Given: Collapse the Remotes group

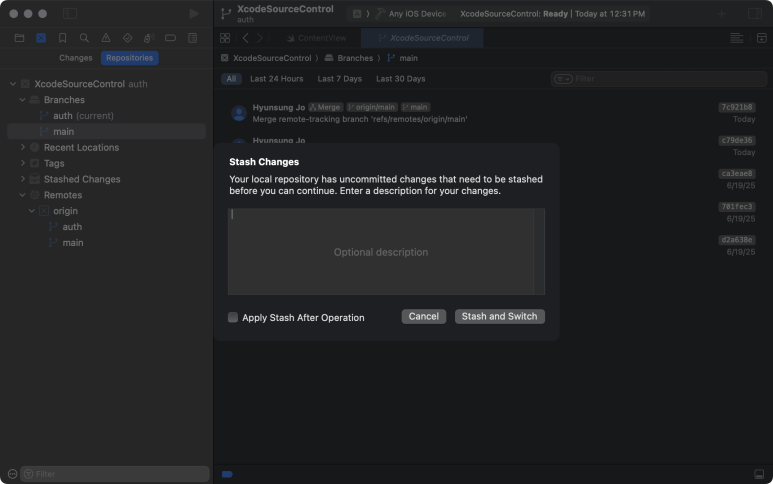Looking at the screenshot, I should 23,195.
